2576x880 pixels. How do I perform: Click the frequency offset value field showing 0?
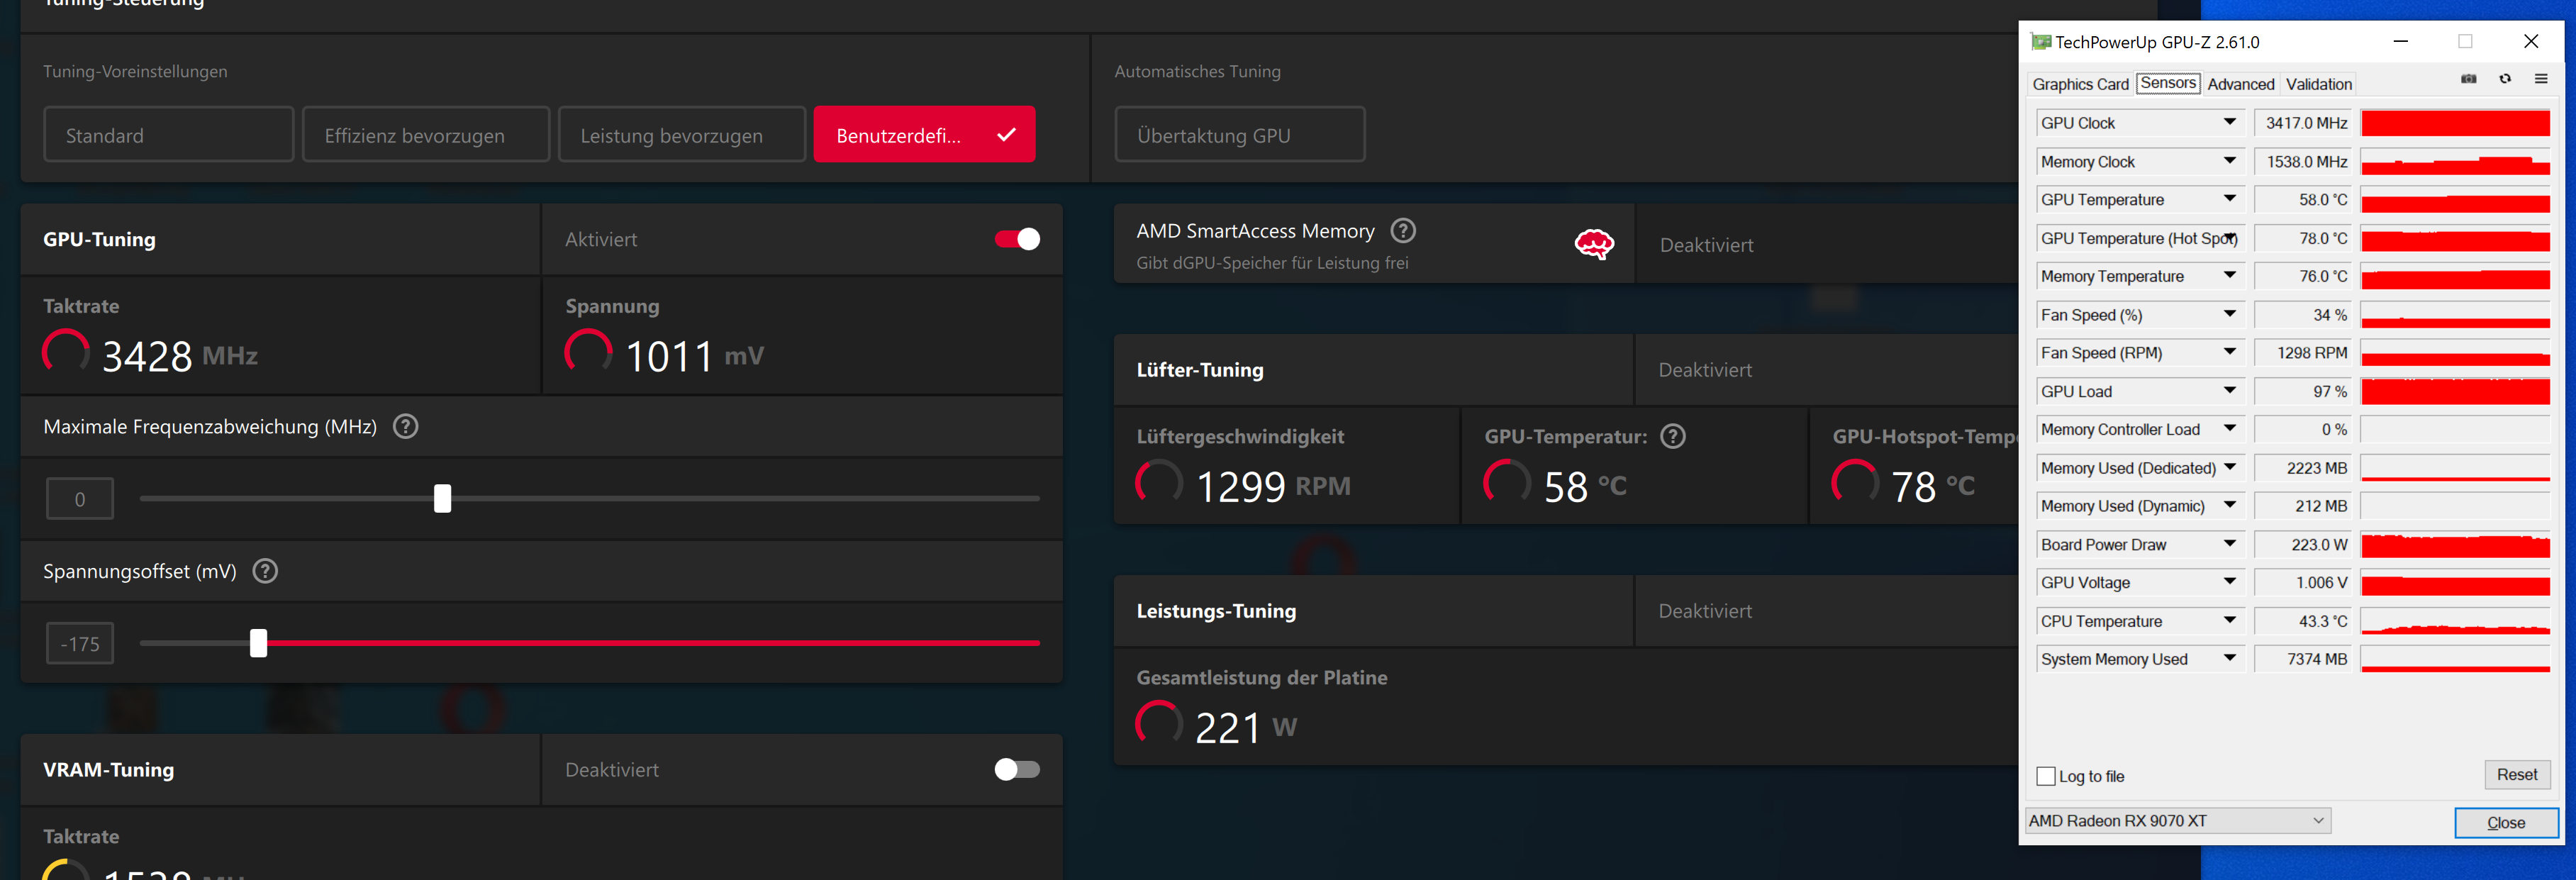pos(80,499)
